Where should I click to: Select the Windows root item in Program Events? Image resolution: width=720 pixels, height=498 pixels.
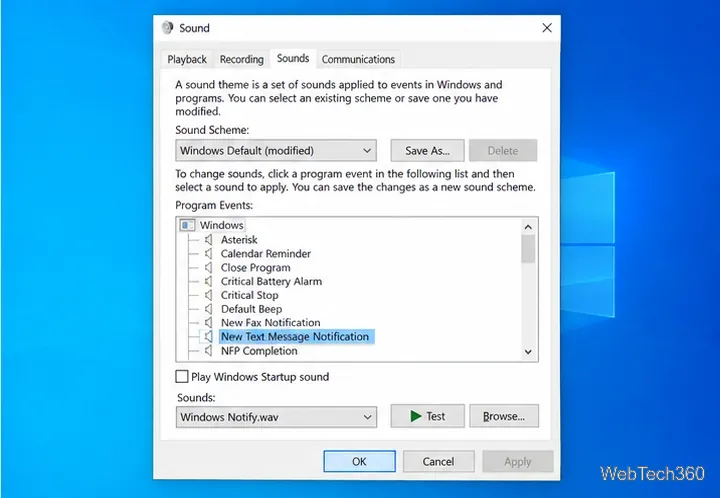pos(221,225)
